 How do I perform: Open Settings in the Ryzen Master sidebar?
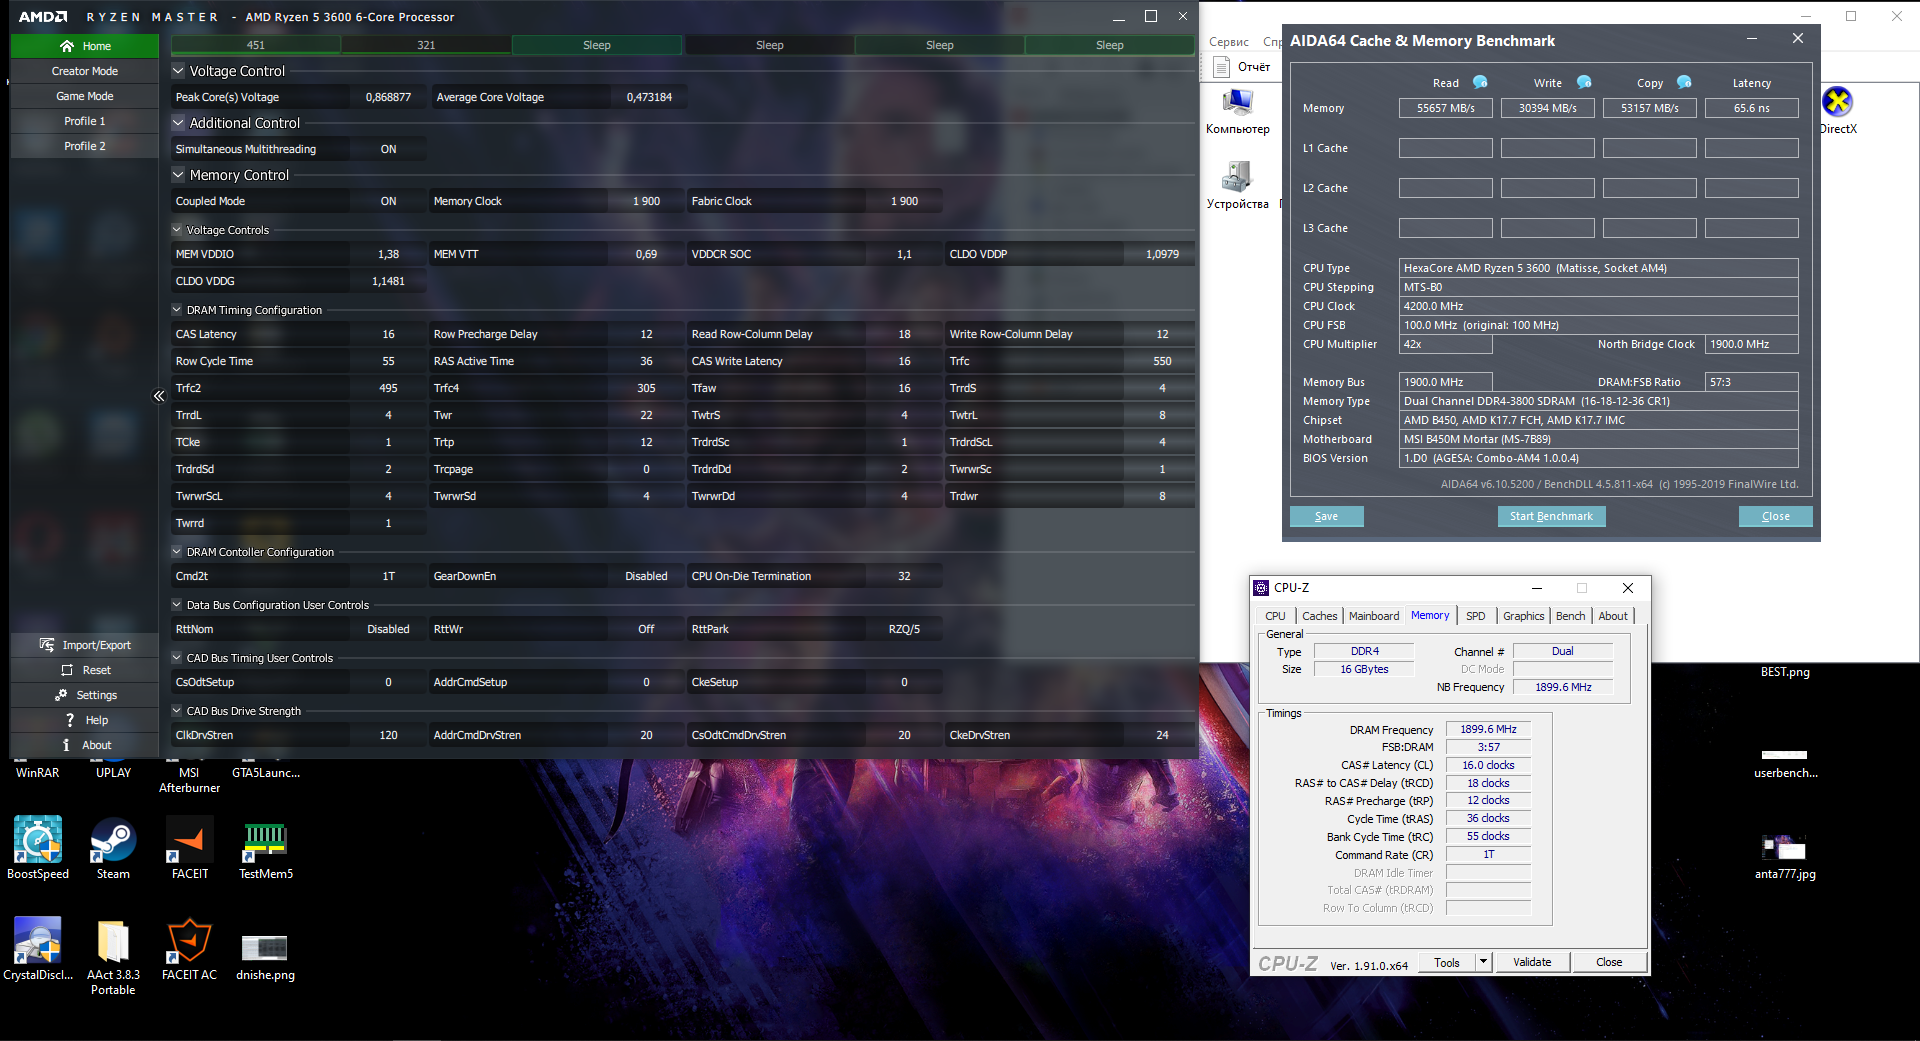coord(85,695)
